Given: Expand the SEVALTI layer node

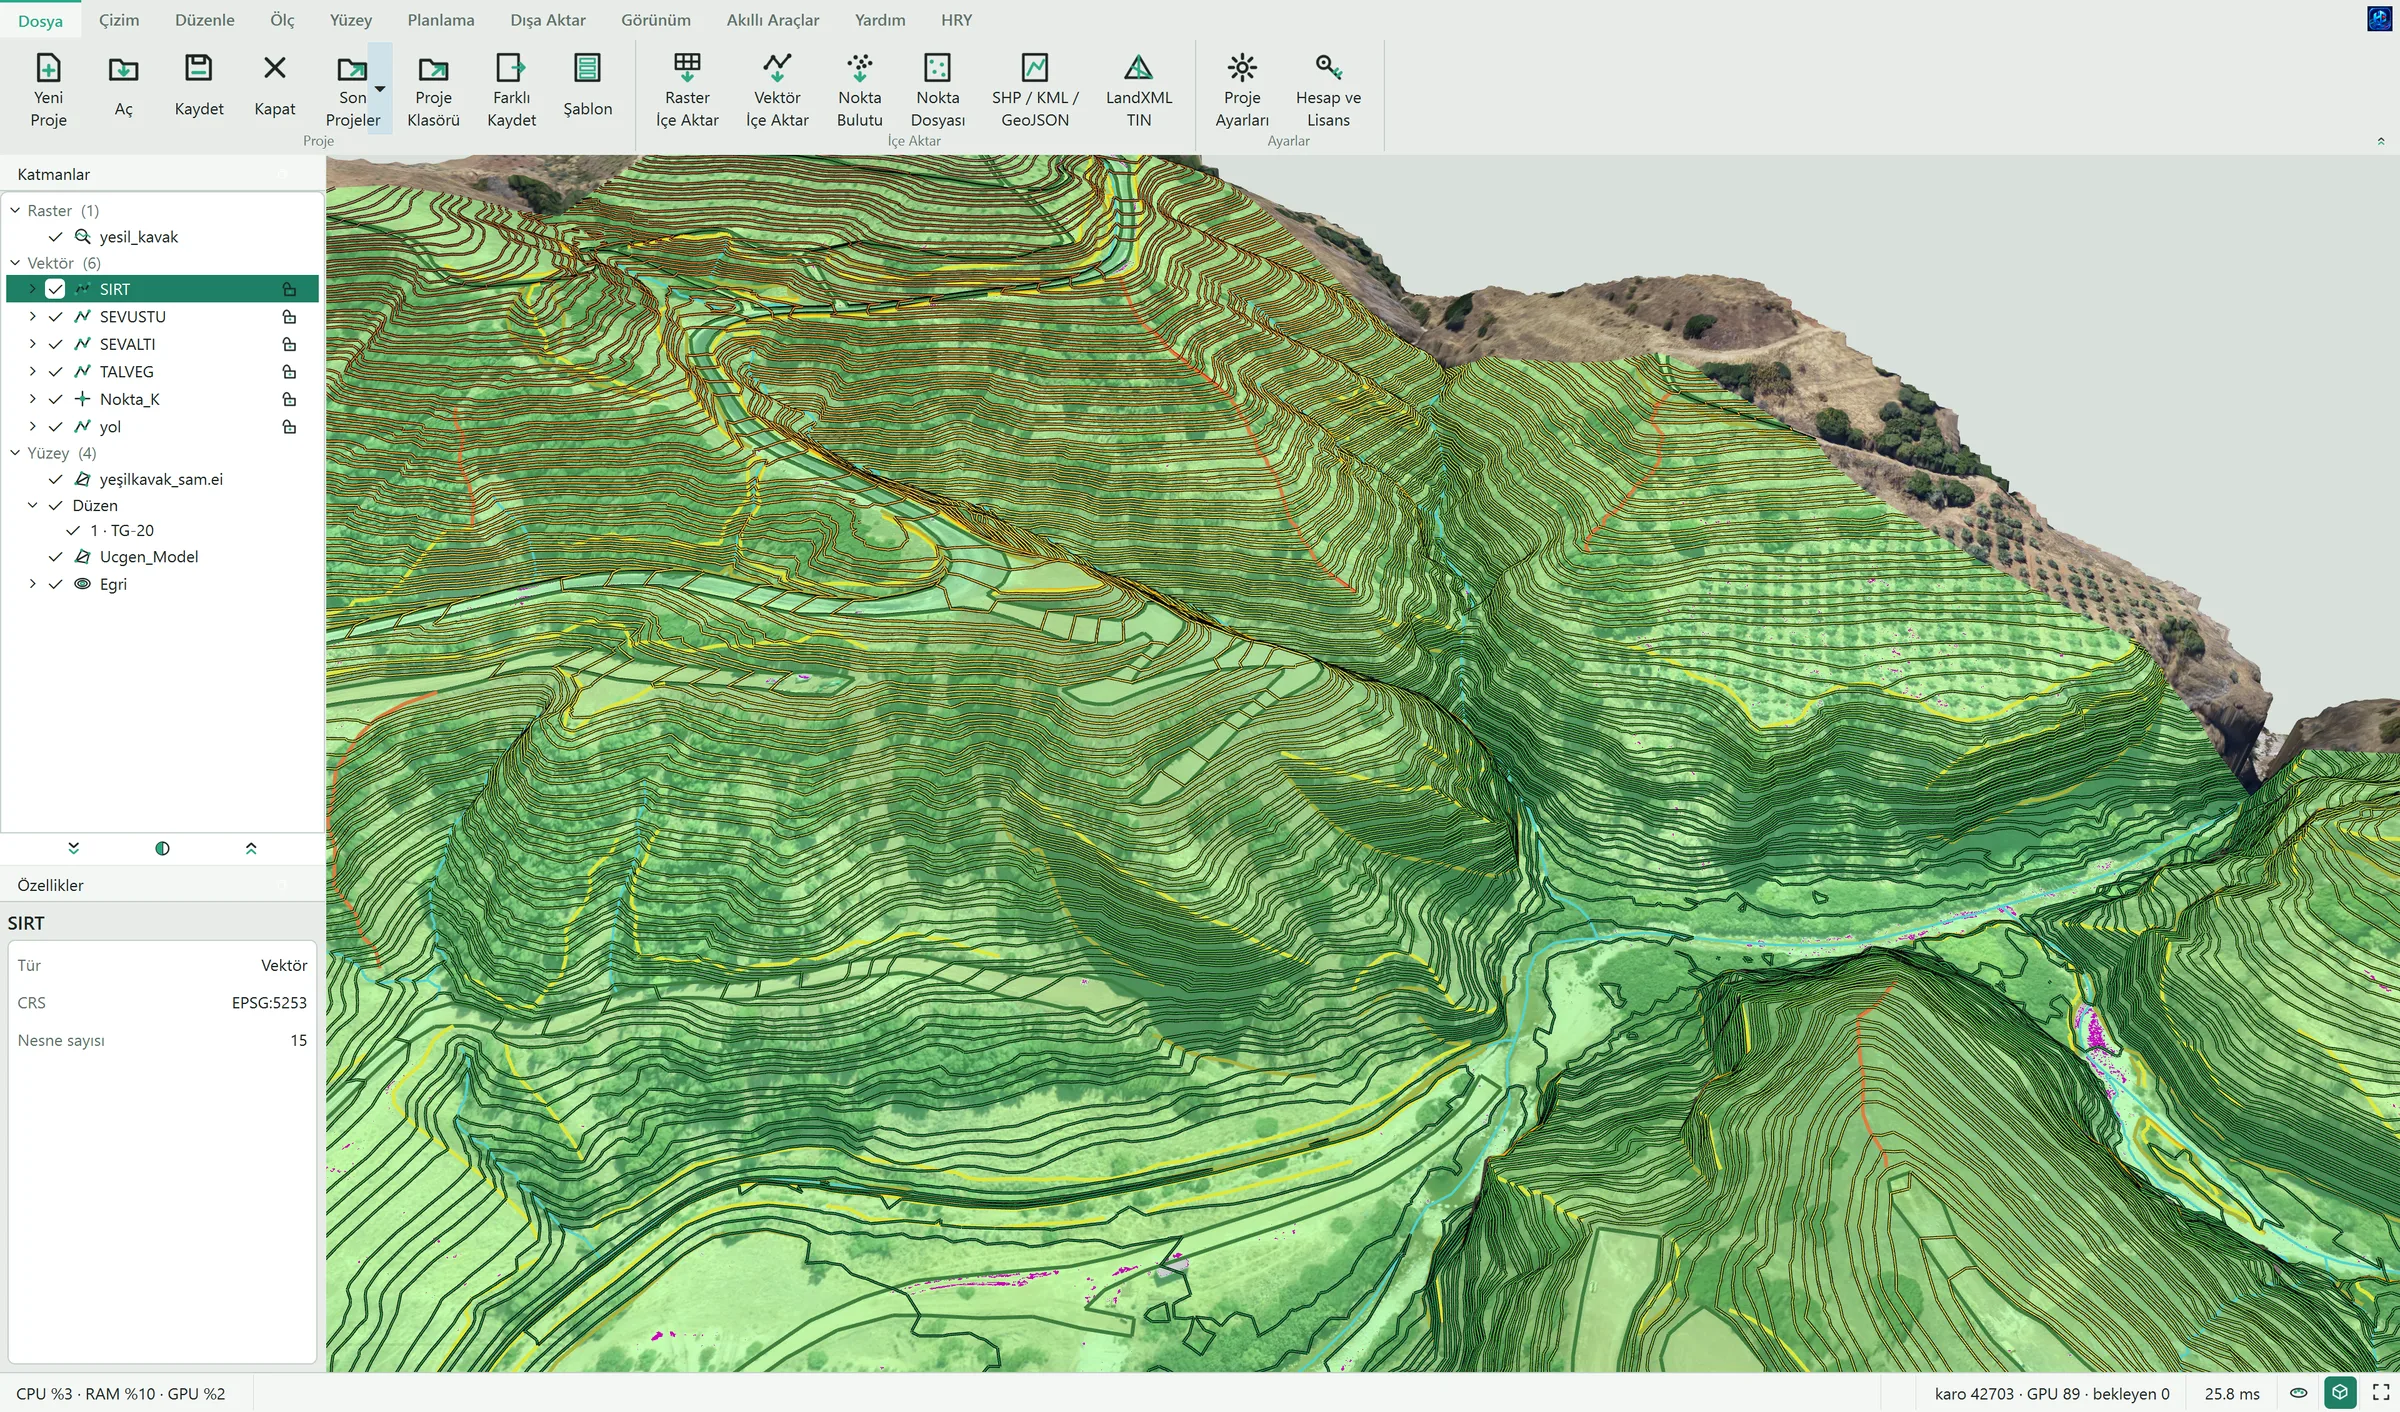Looking at the screenshot, I should (x=32, y=344).
